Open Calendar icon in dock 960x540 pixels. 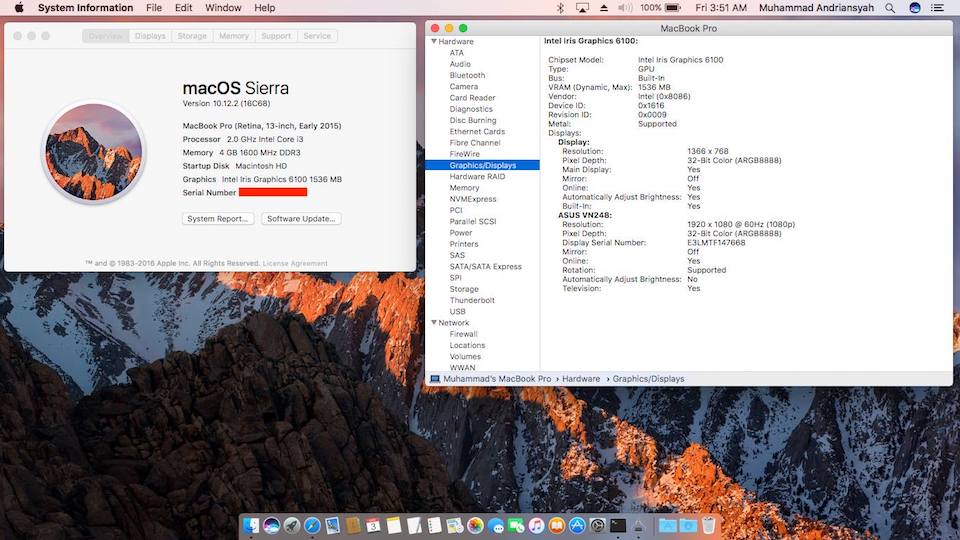[x=373, y=525]
